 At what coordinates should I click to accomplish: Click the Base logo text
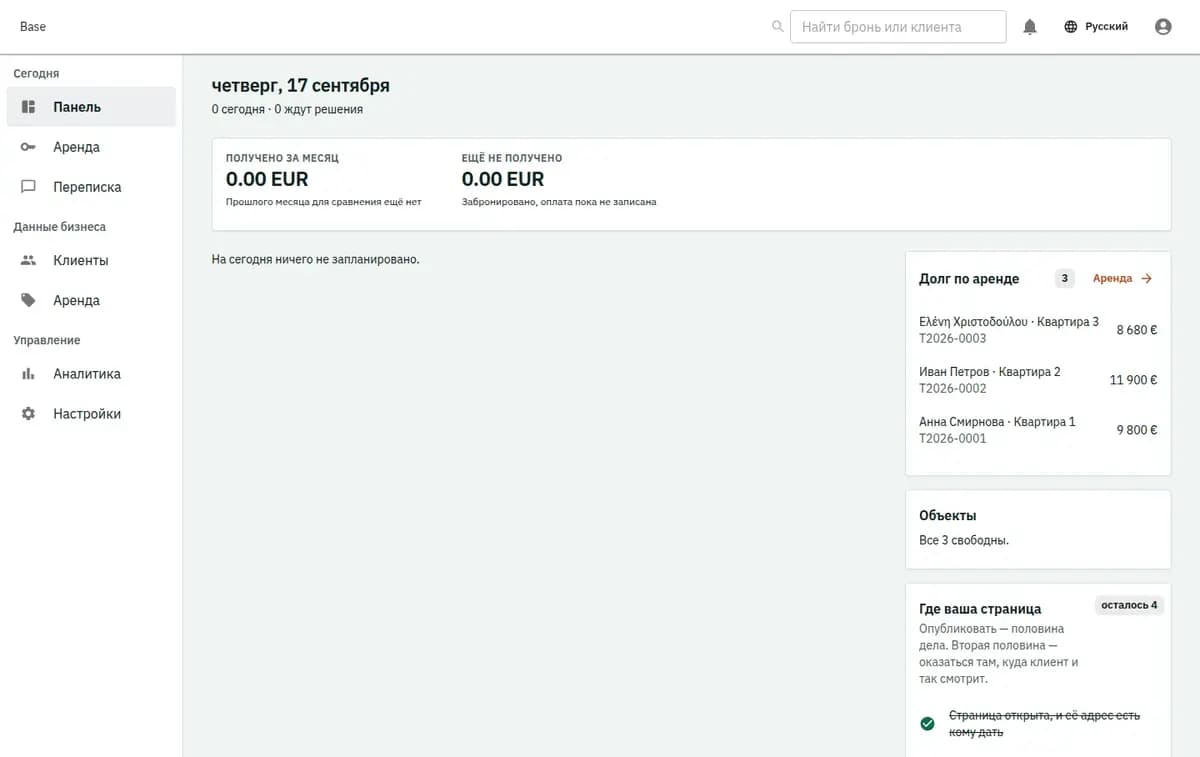tap(33, 27)
